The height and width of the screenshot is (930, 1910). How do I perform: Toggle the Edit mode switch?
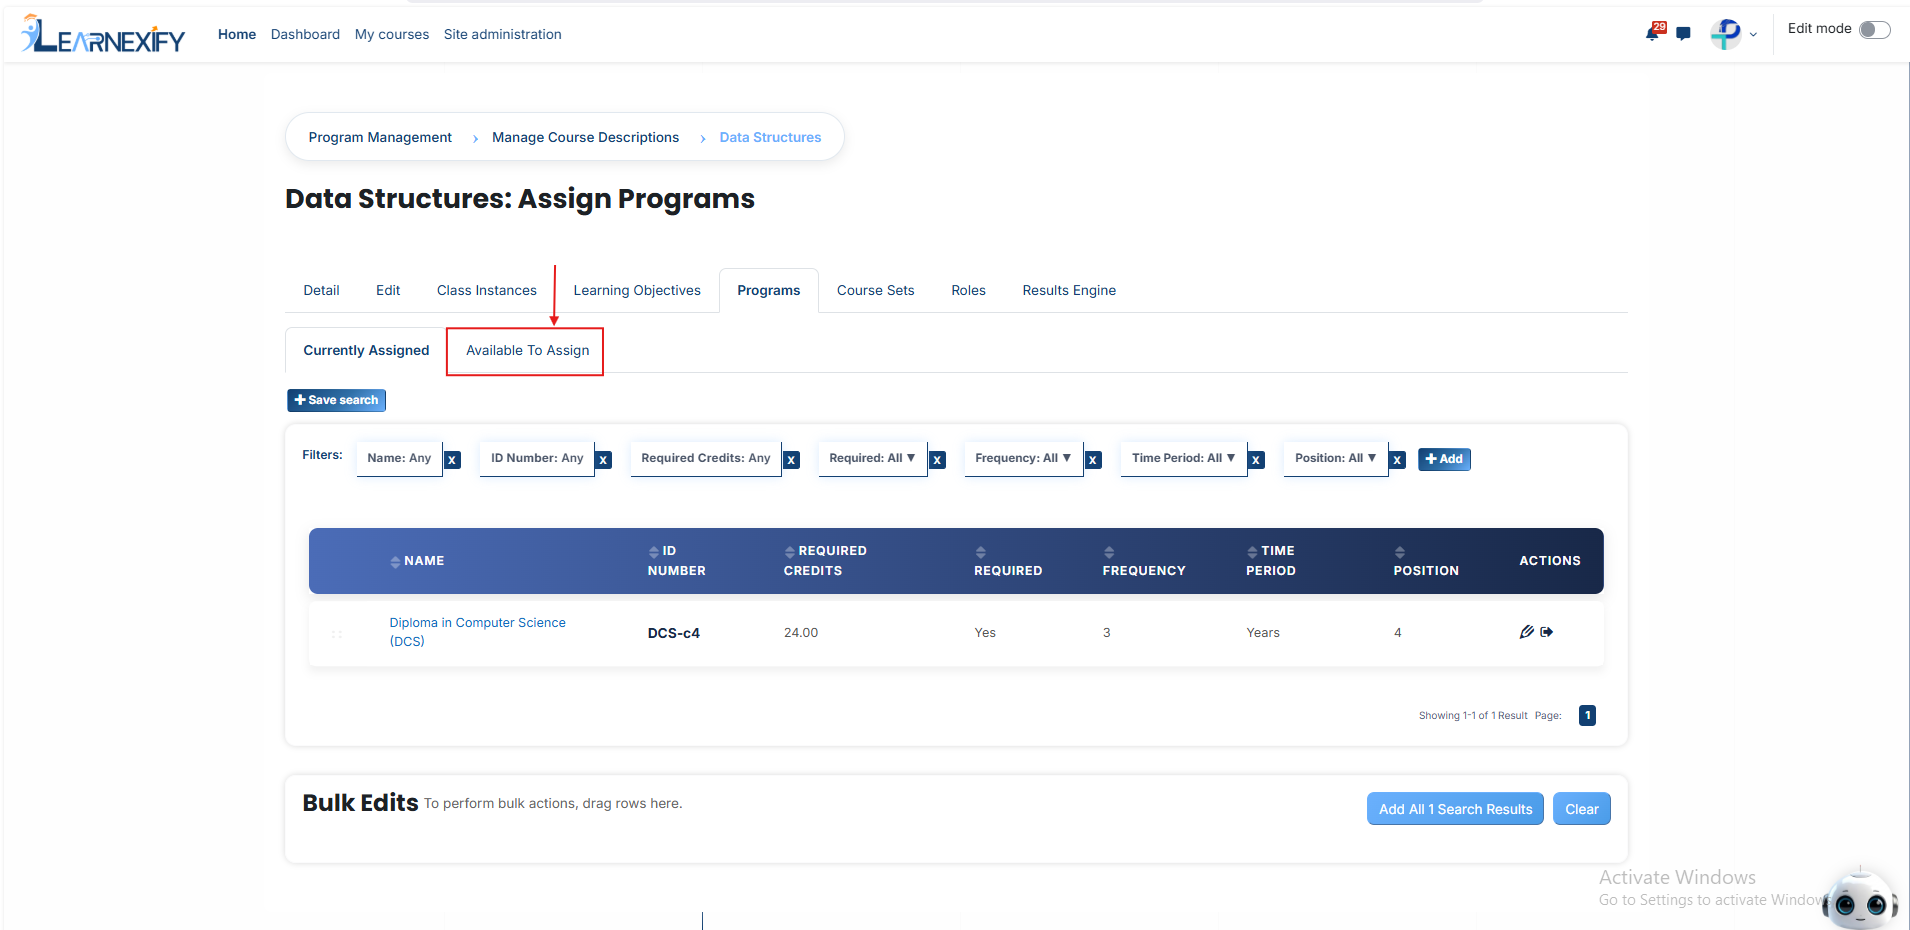pyautogui.click(x=1875, y=30)
